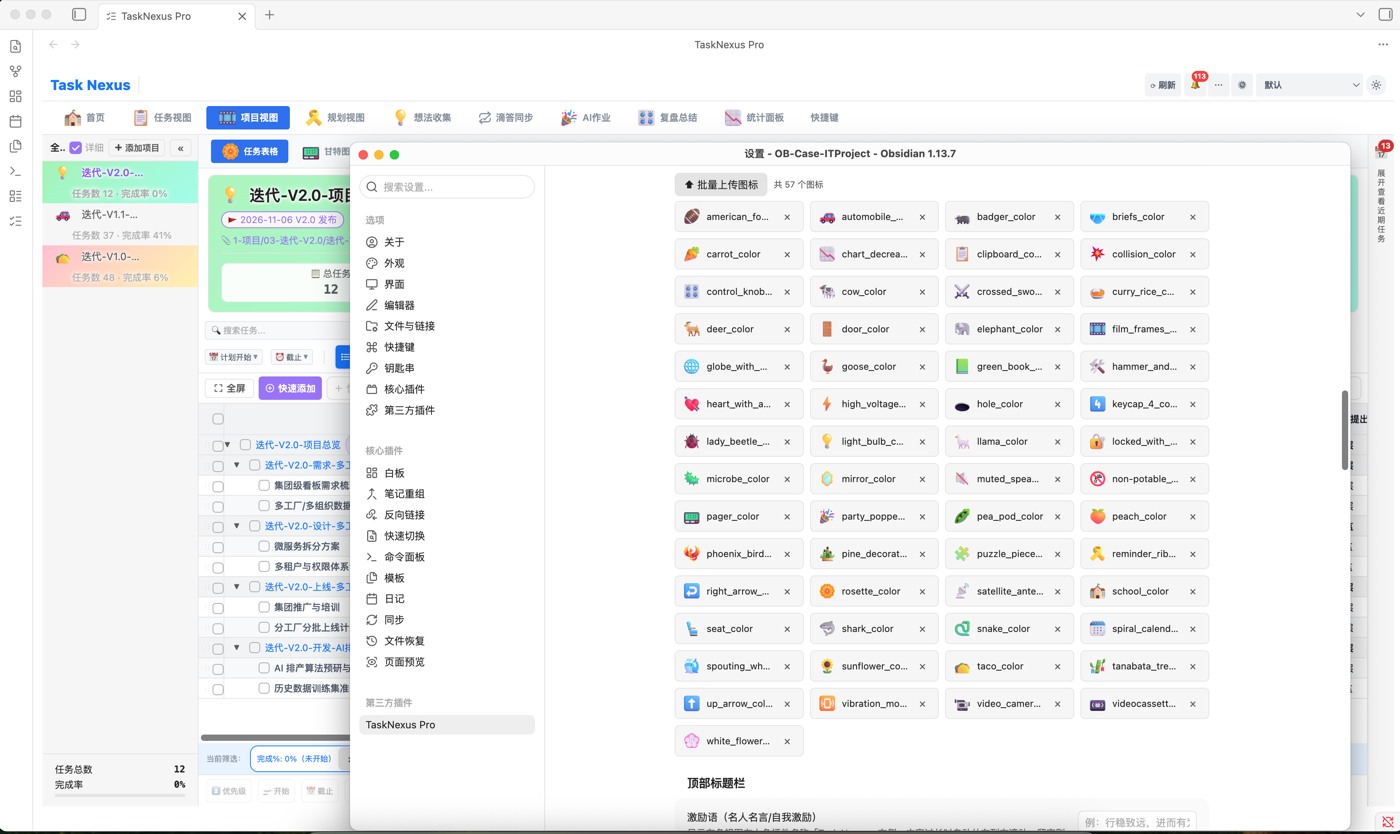Image resolution: width=1400 pixels, height=834 pixels.
Task: Switch to the 任务视图 tab
Action: [161, 118]
